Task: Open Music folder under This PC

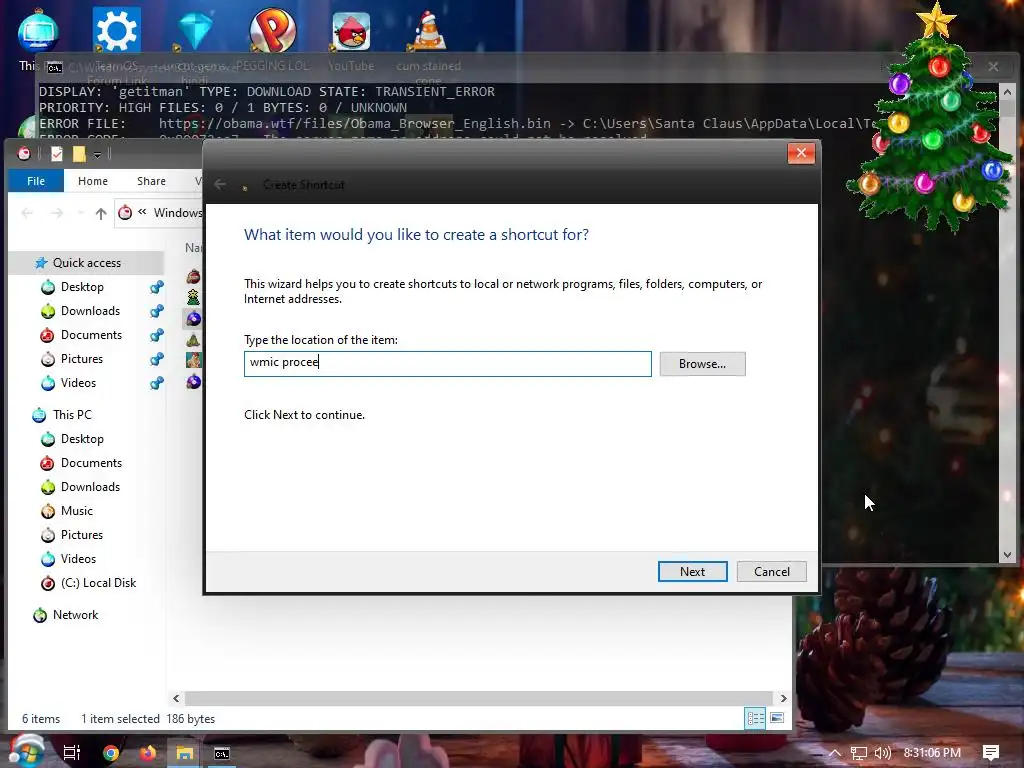Action: pyautogui.click(x=76, y=511)
